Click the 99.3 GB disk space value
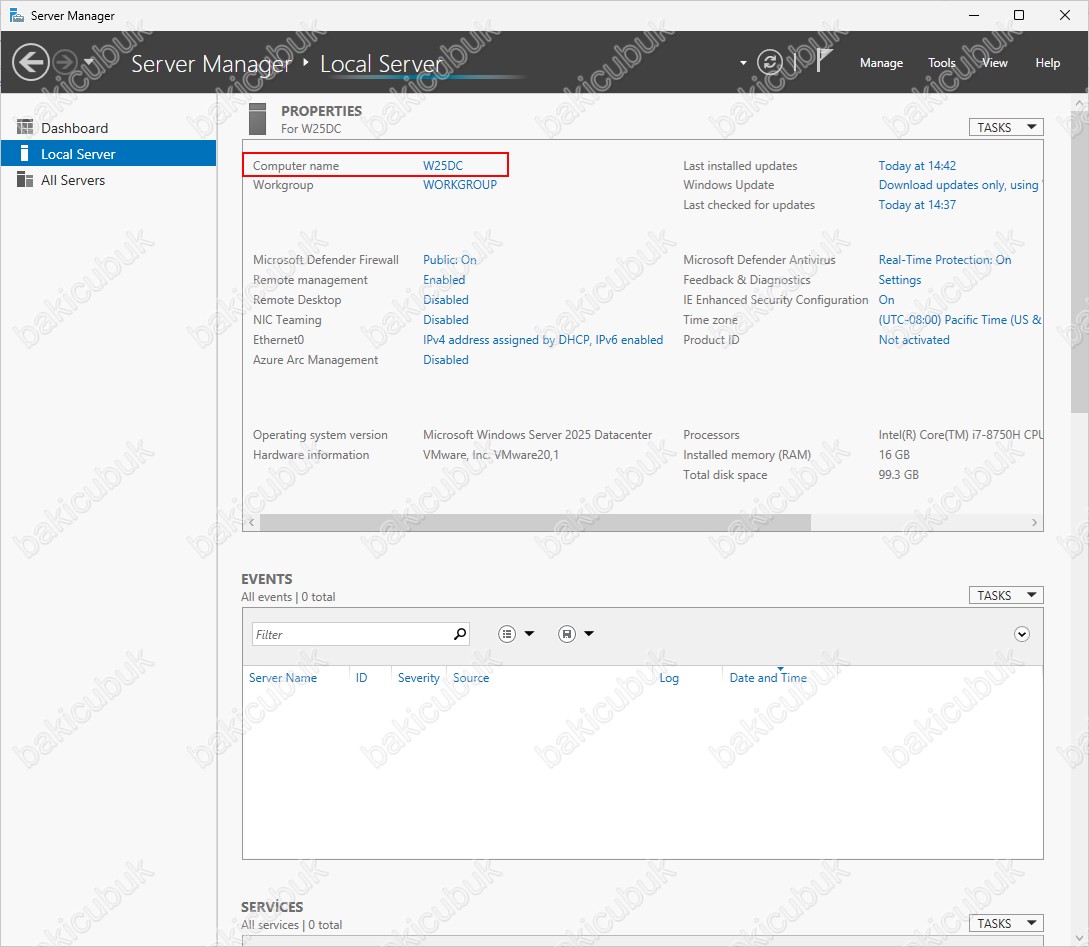Screen dimensions: 1089x947 [x=899, y=475]
